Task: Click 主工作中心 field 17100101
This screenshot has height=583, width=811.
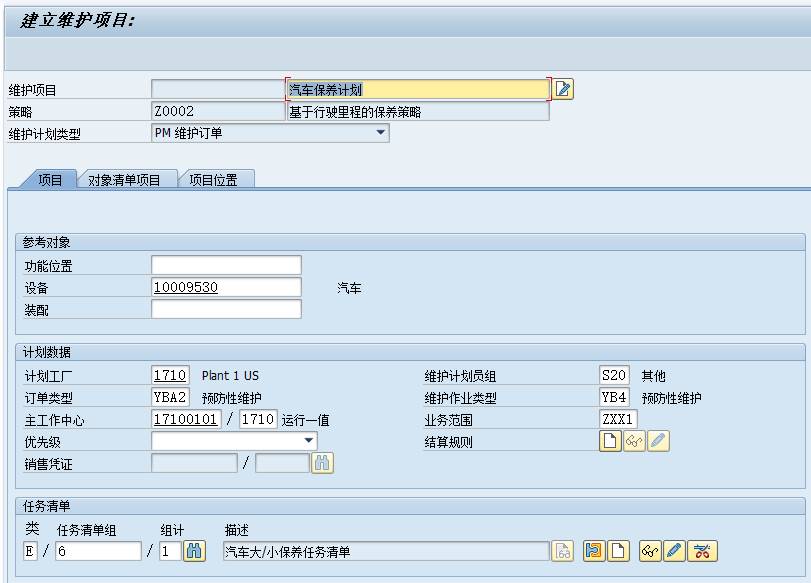Action: point(186,419)
